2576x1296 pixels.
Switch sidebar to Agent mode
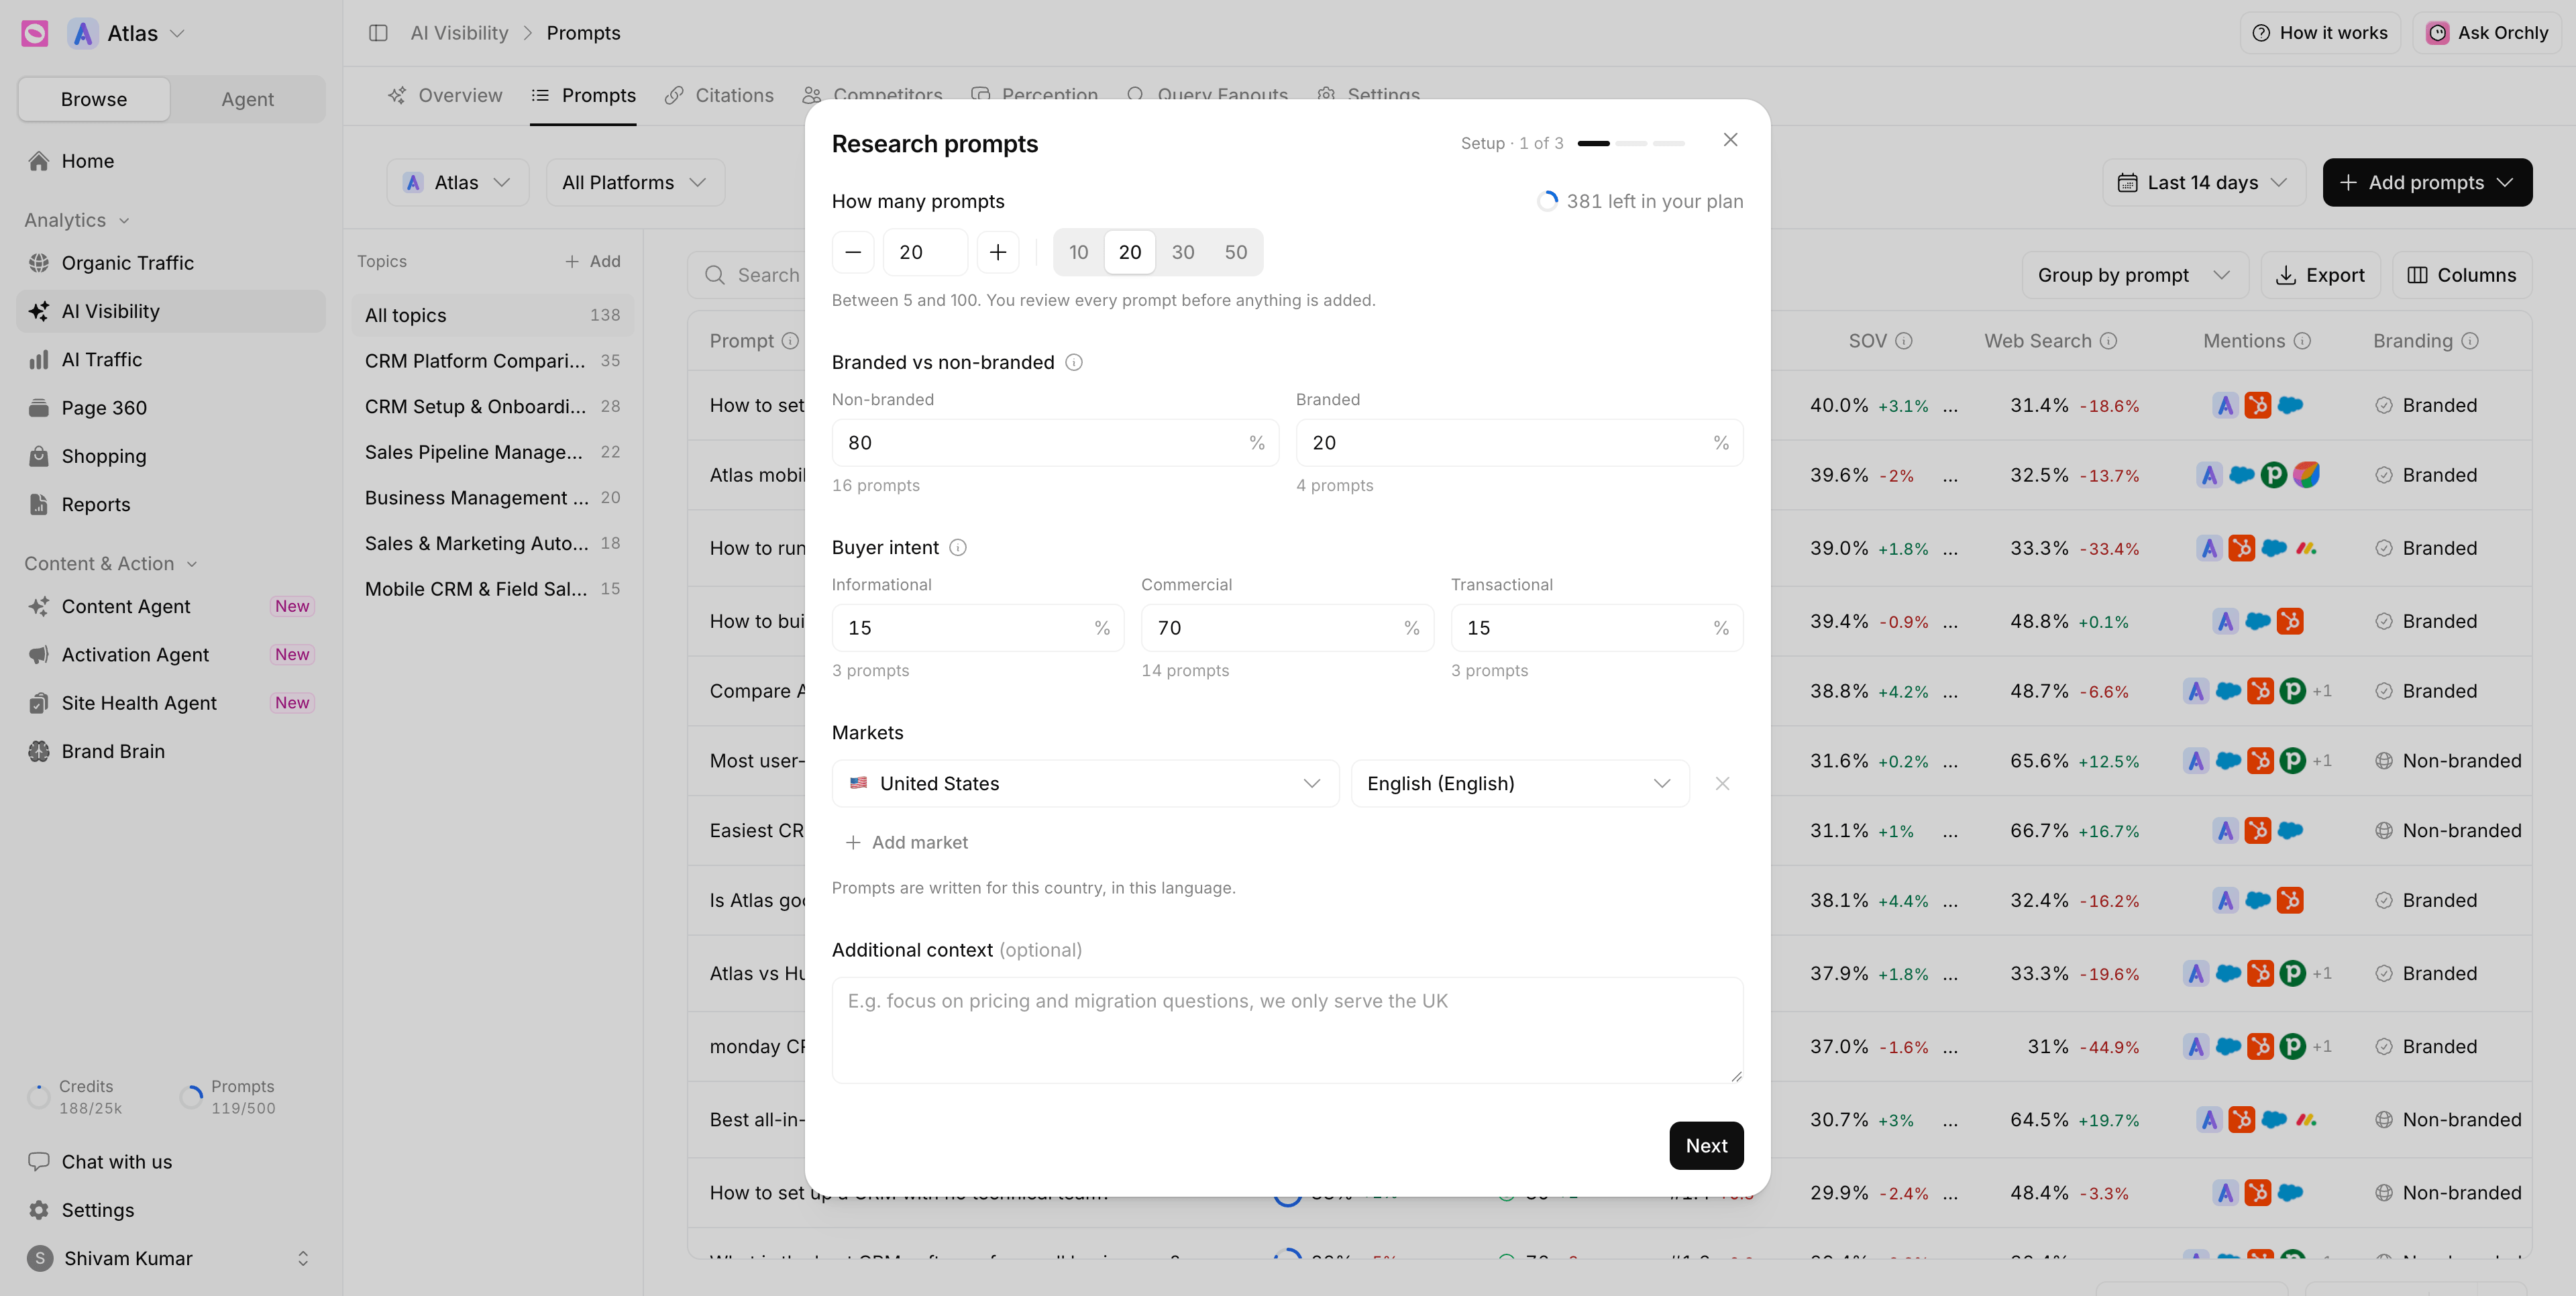tap(247, 99)
